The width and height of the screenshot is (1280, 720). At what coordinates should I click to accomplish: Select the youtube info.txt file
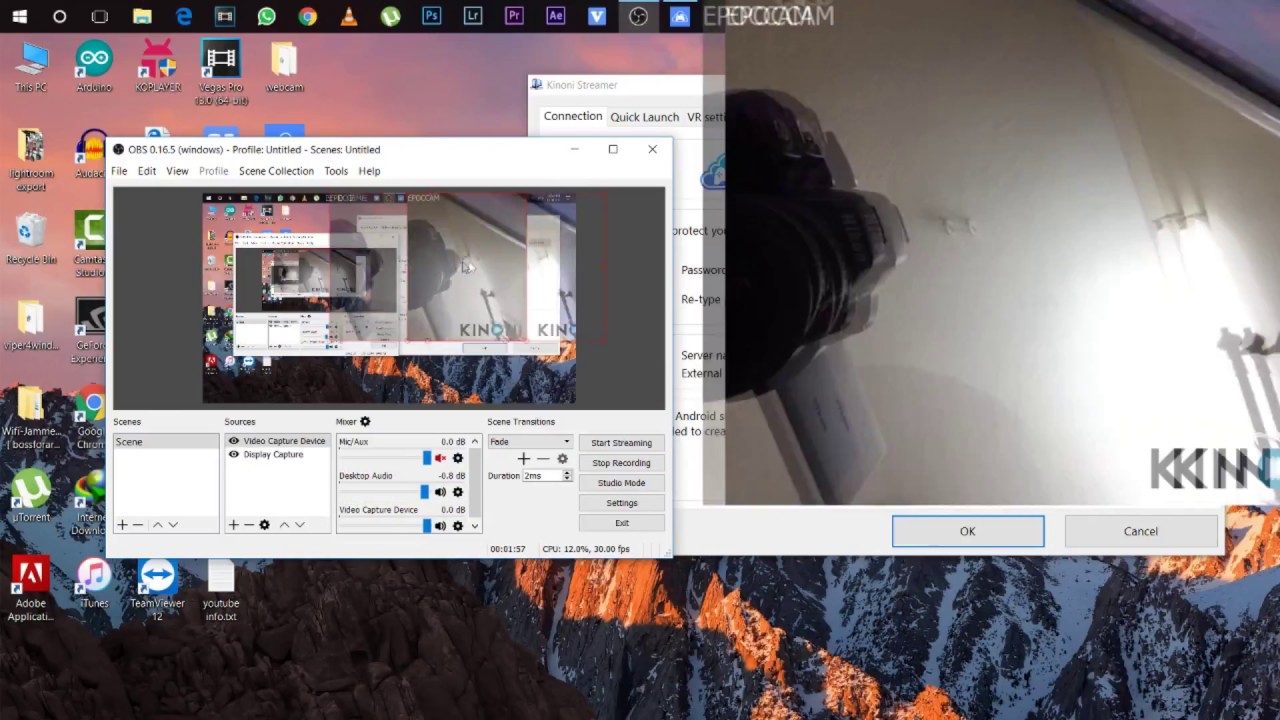[x=221, y=590]
